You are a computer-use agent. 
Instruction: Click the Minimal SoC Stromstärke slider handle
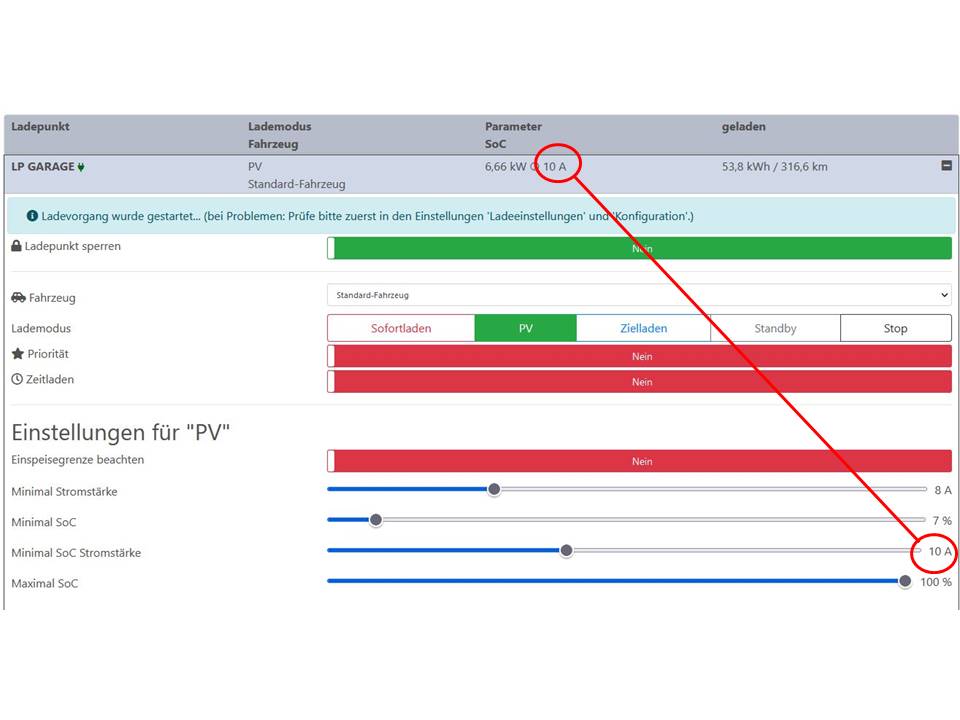click(566, 550)
